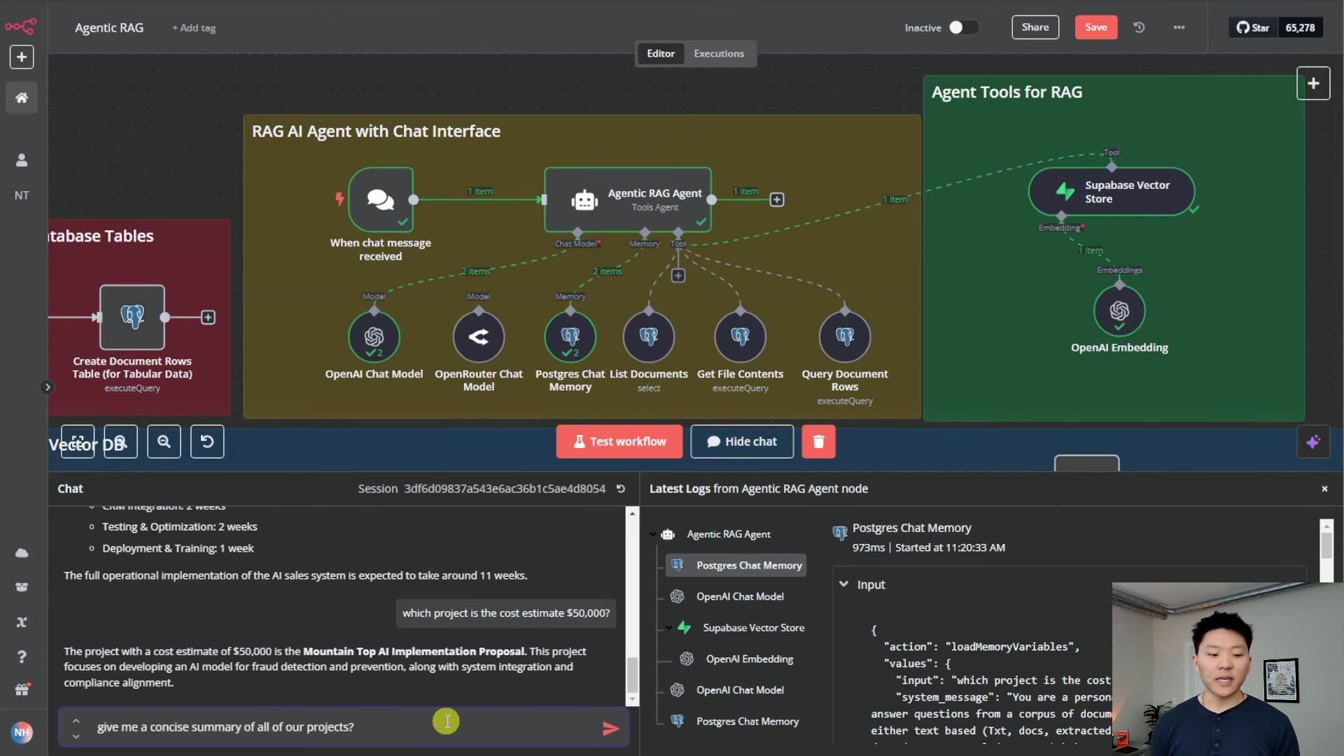Image resolution: width=1344 pixels, height=756 pixels.
Task: Click the fit-to-view canvas button
Action: [77, 442]
